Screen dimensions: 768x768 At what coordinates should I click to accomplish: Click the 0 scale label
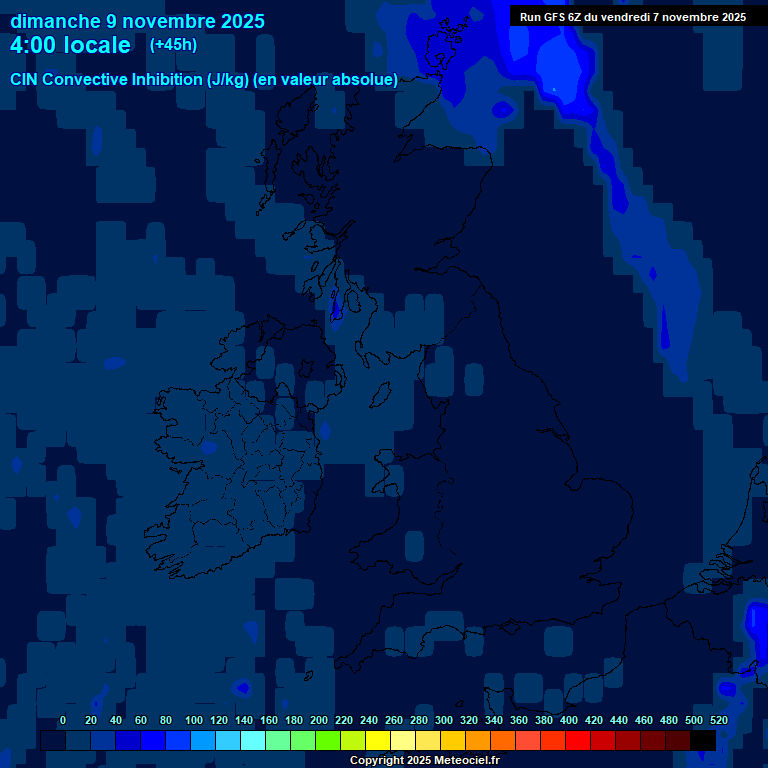click(x=63, y=720)
